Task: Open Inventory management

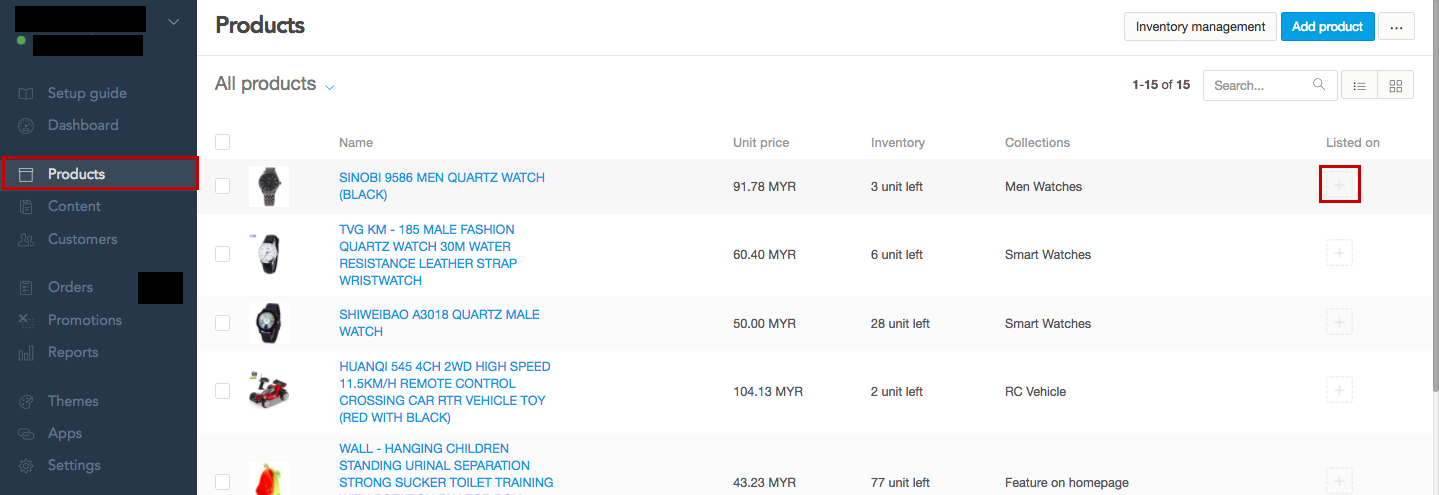Action: tap(1200, 27)
